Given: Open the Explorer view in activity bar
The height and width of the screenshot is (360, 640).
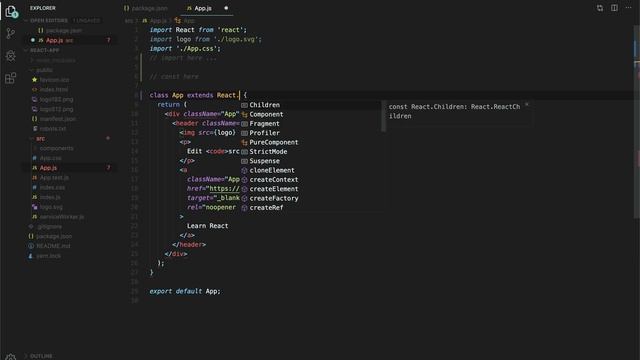Looking at the screenshot, I should [11, 12].
